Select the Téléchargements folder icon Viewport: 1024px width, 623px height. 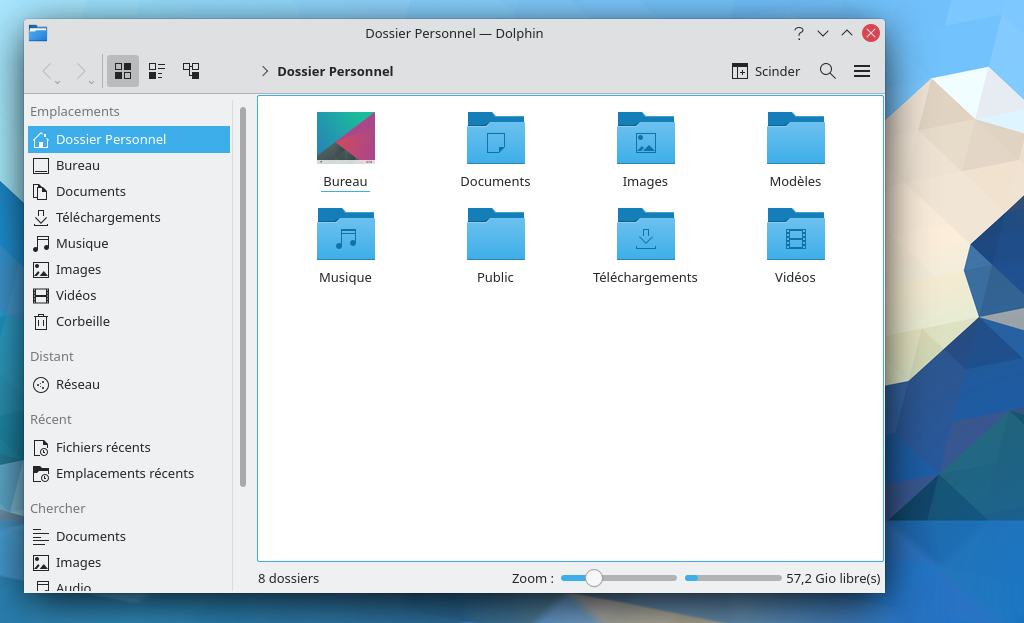coord(645,234)
